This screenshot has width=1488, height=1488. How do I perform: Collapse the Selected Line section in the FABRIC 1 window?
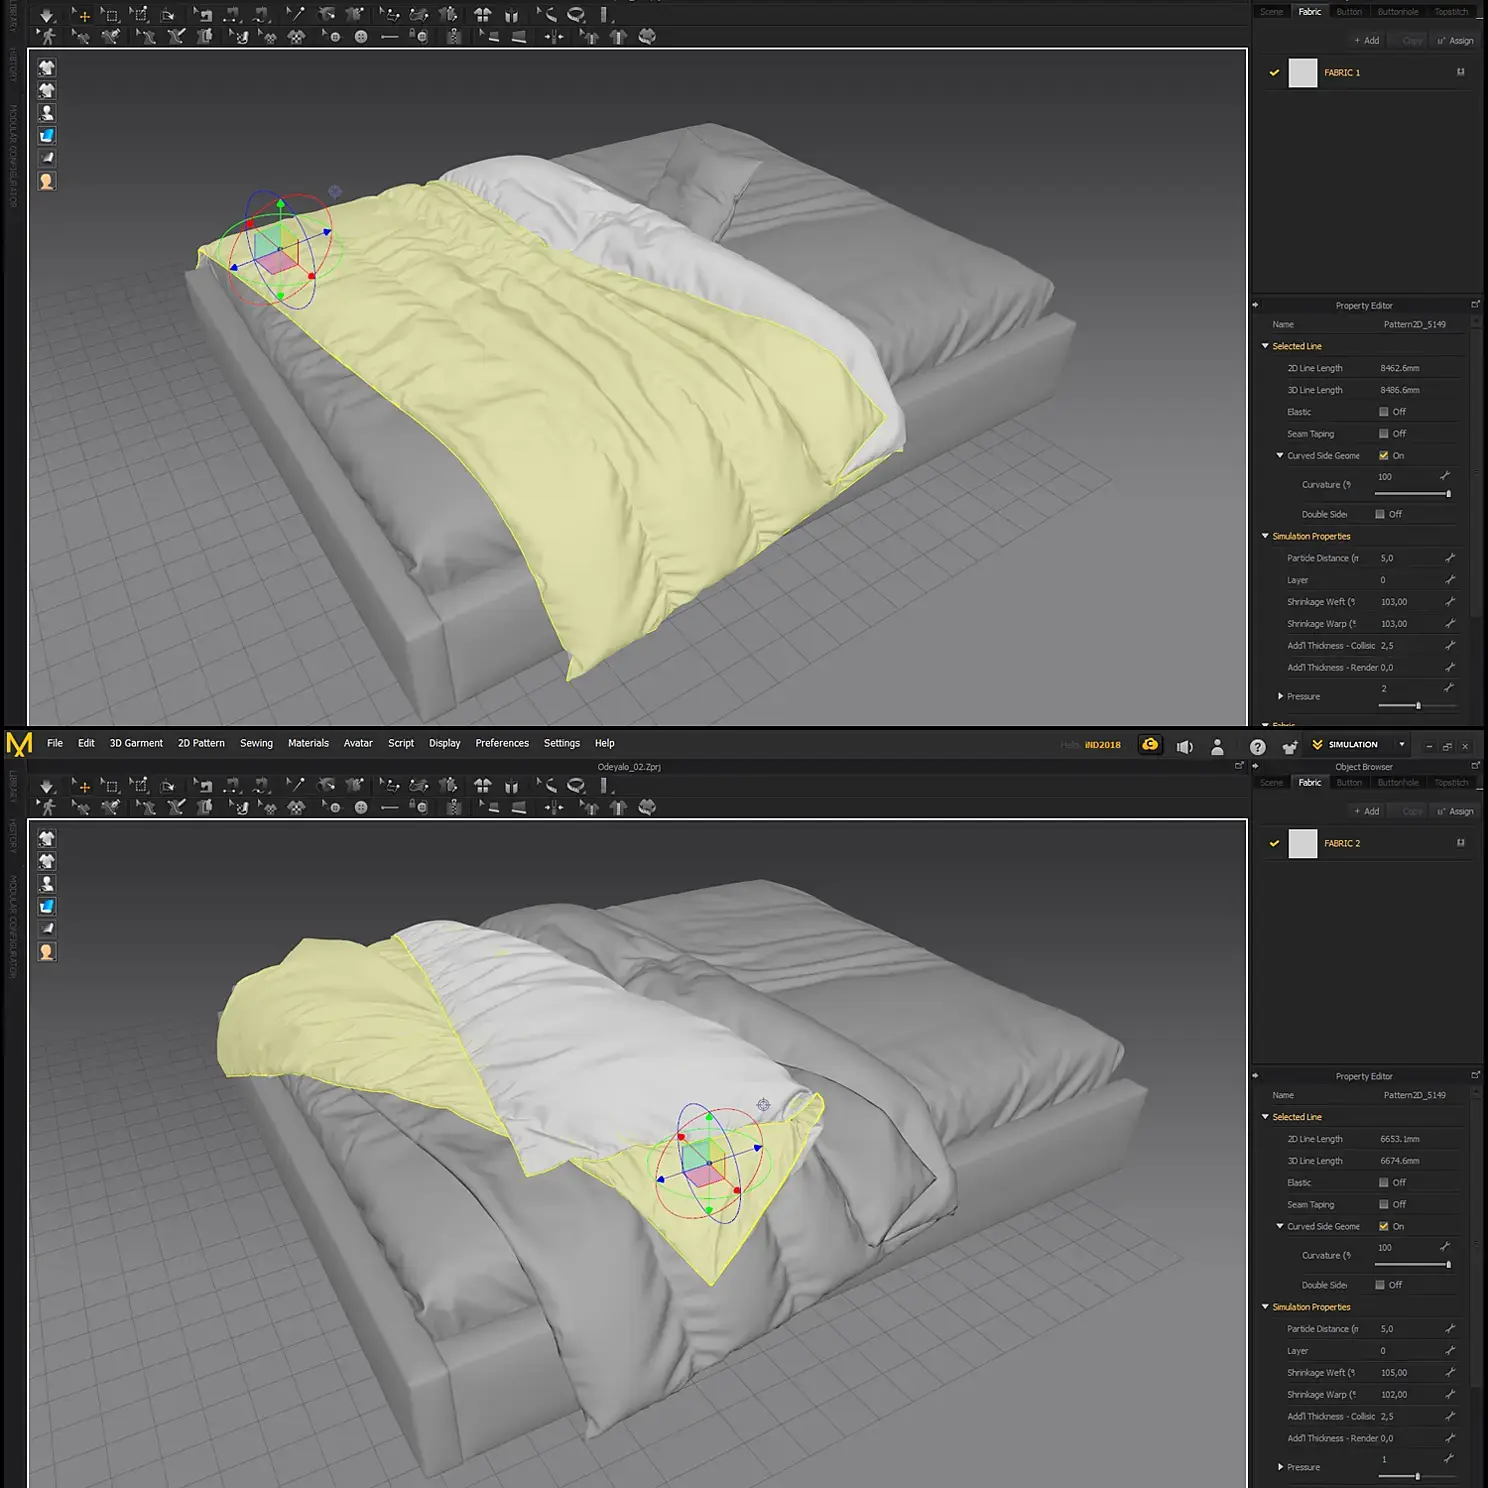click(1265, 346)
